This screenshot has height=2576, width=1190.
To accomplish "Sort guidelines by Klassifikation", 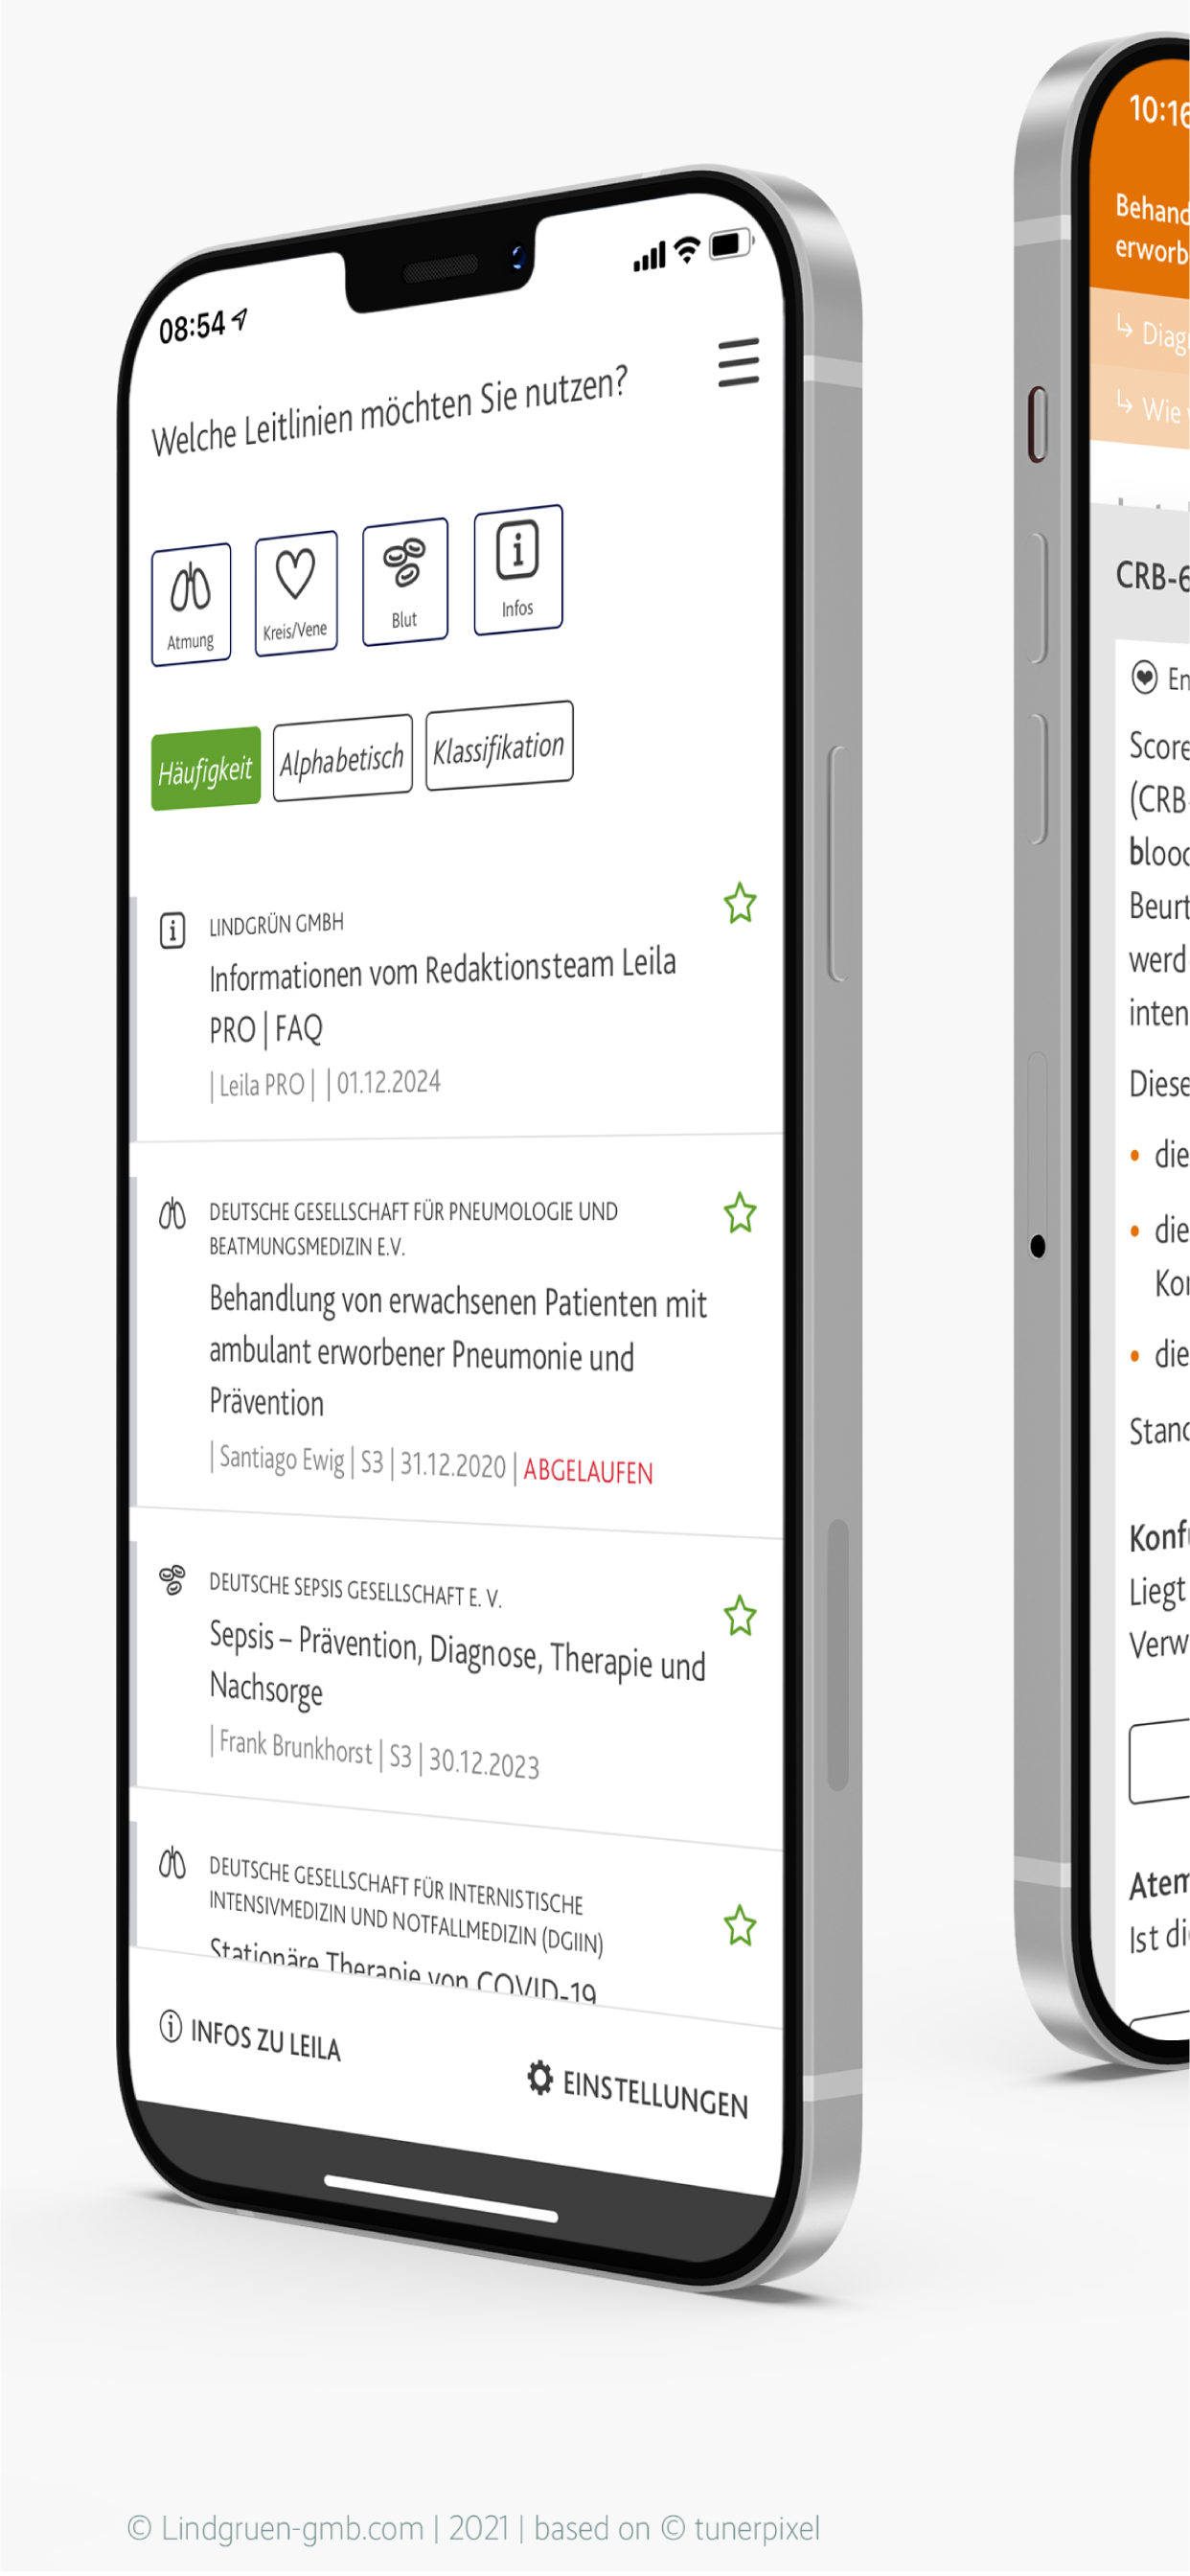I will pyautogui.click(x=499, y=746).
